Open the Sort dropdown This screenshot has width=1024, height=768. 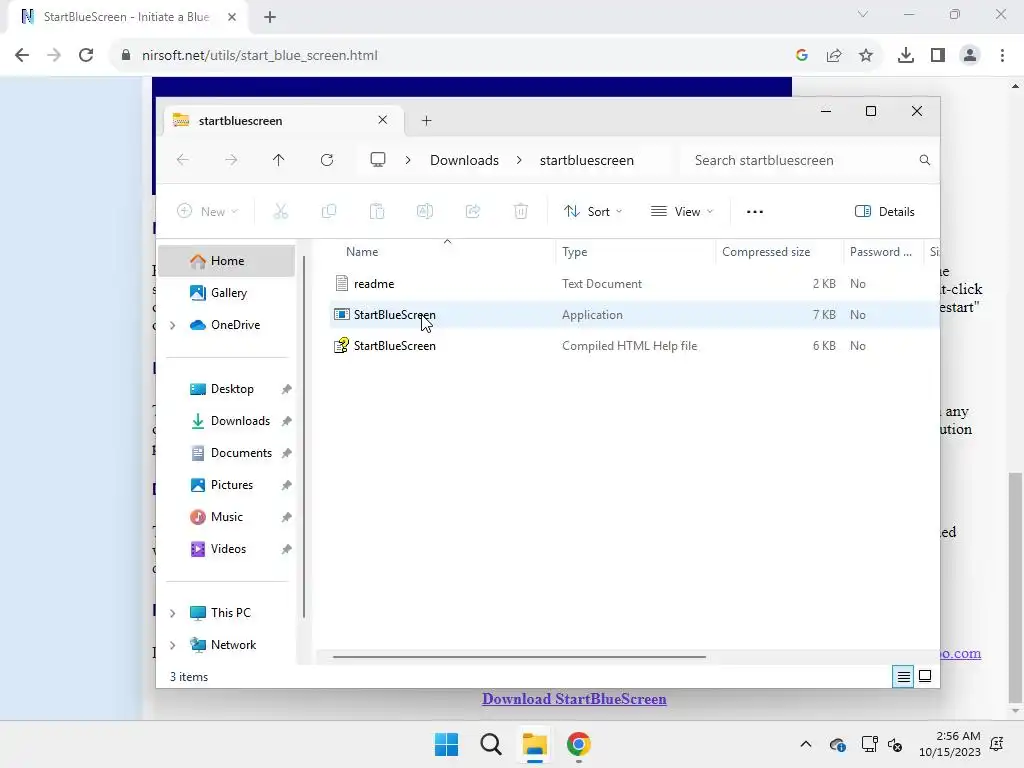tap(593, 212)
